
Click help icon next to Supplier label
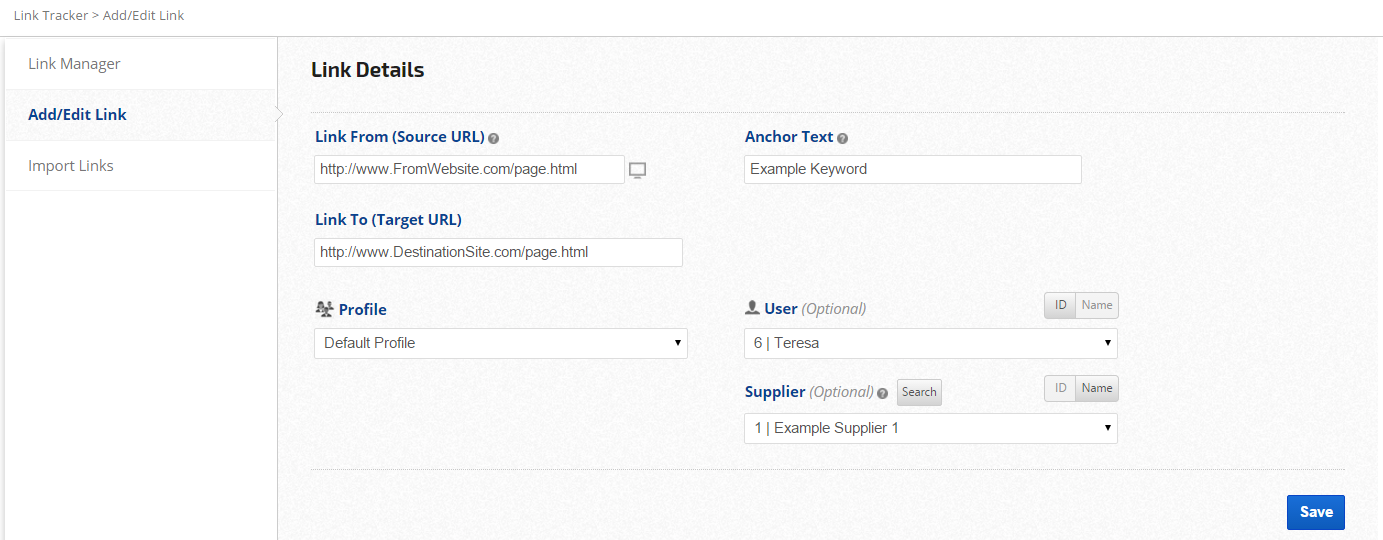[x=882, y=393]
